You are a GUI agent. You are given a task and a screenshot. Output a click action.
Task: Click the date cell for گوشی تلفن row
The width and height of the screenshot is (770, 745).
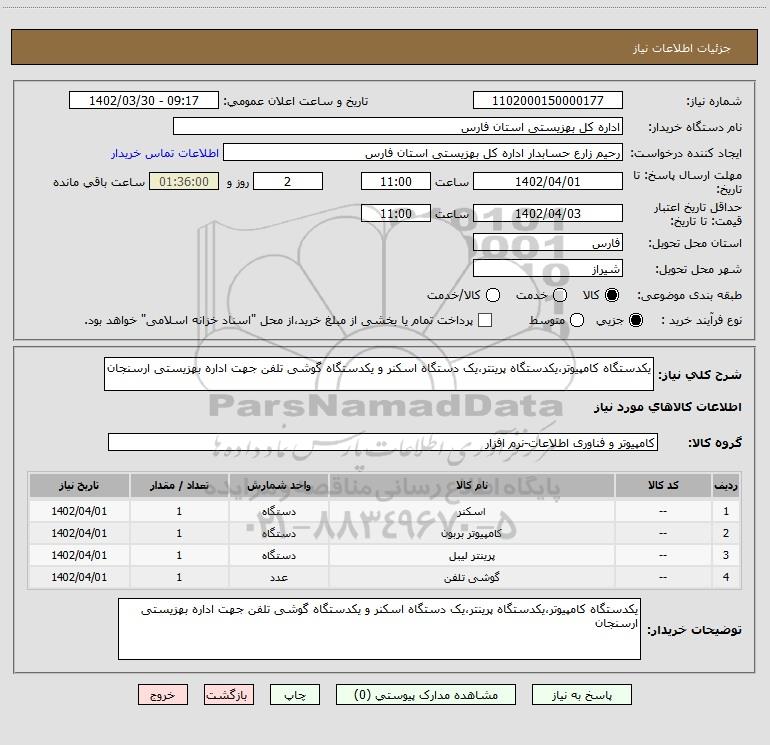coord(79,578)
